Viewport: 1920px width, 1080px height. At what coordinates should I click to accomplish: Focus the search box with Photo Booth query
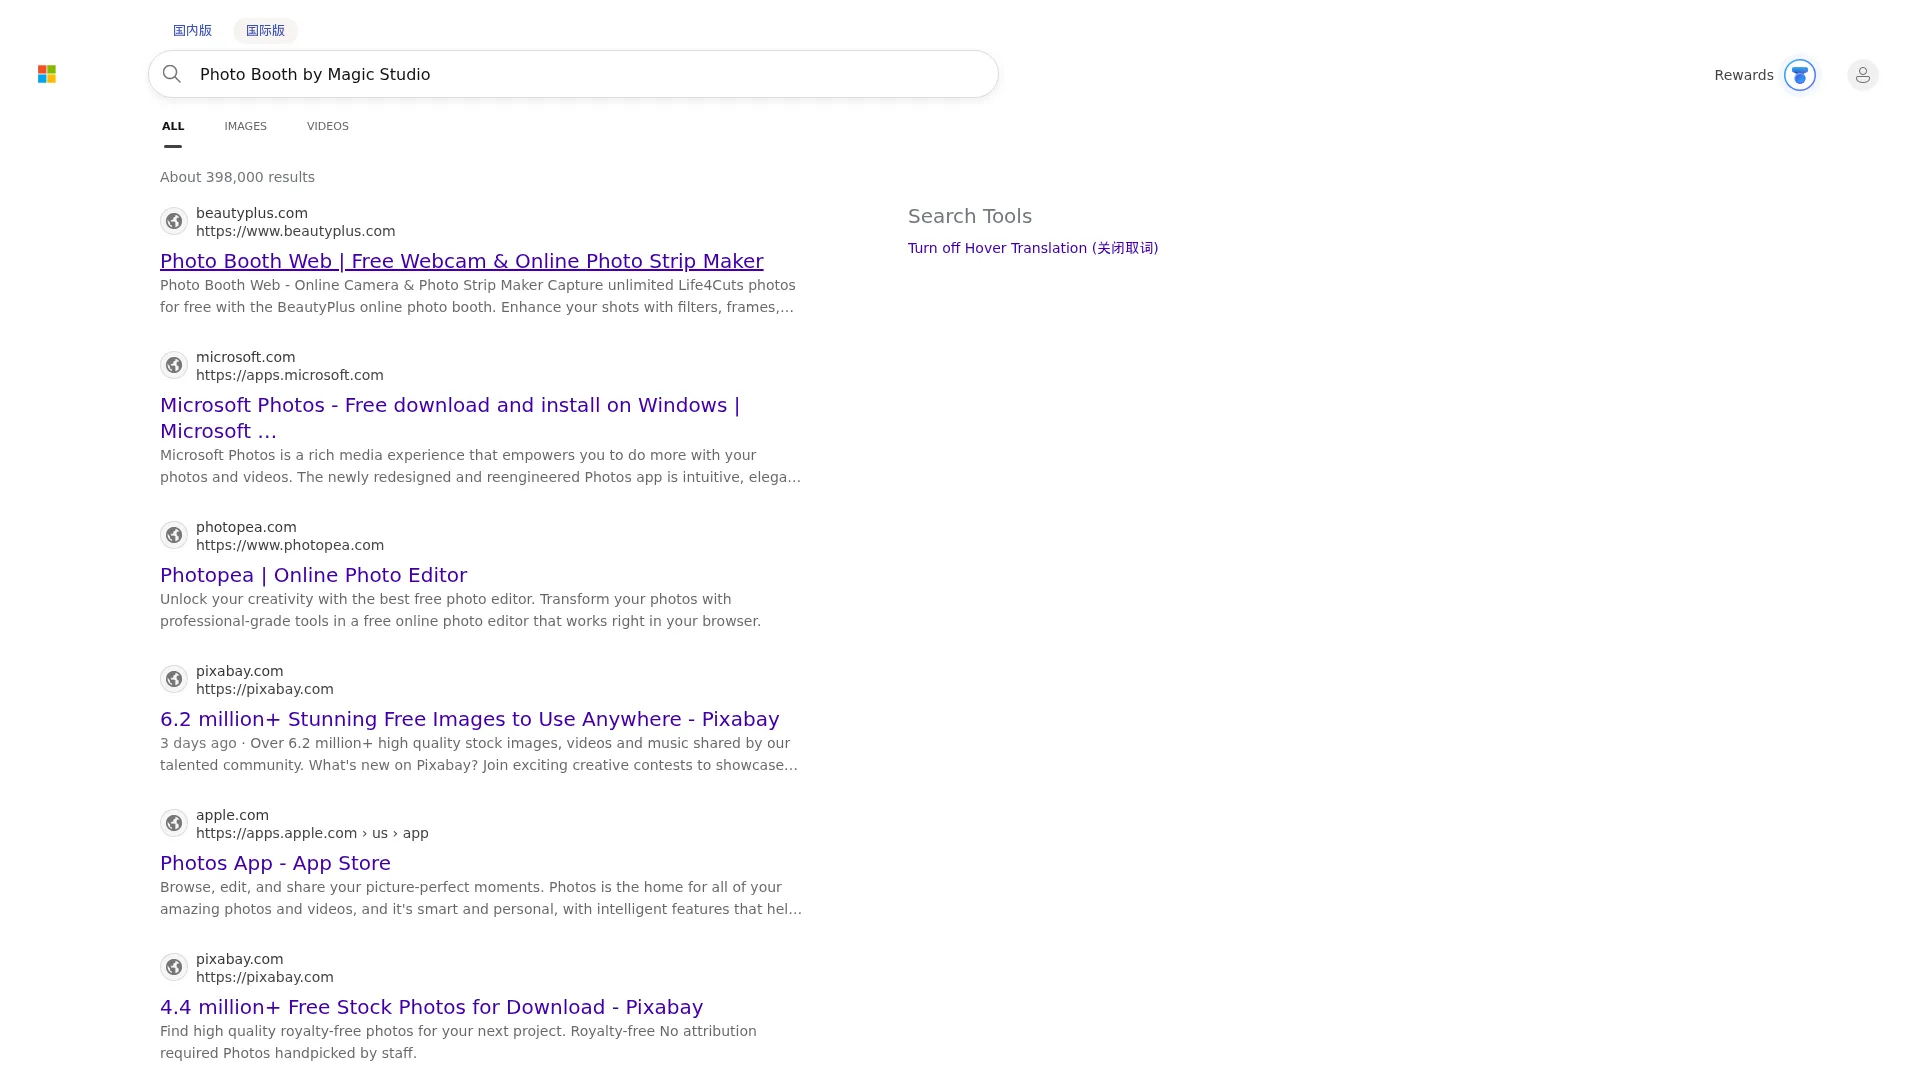click(573, 74)
